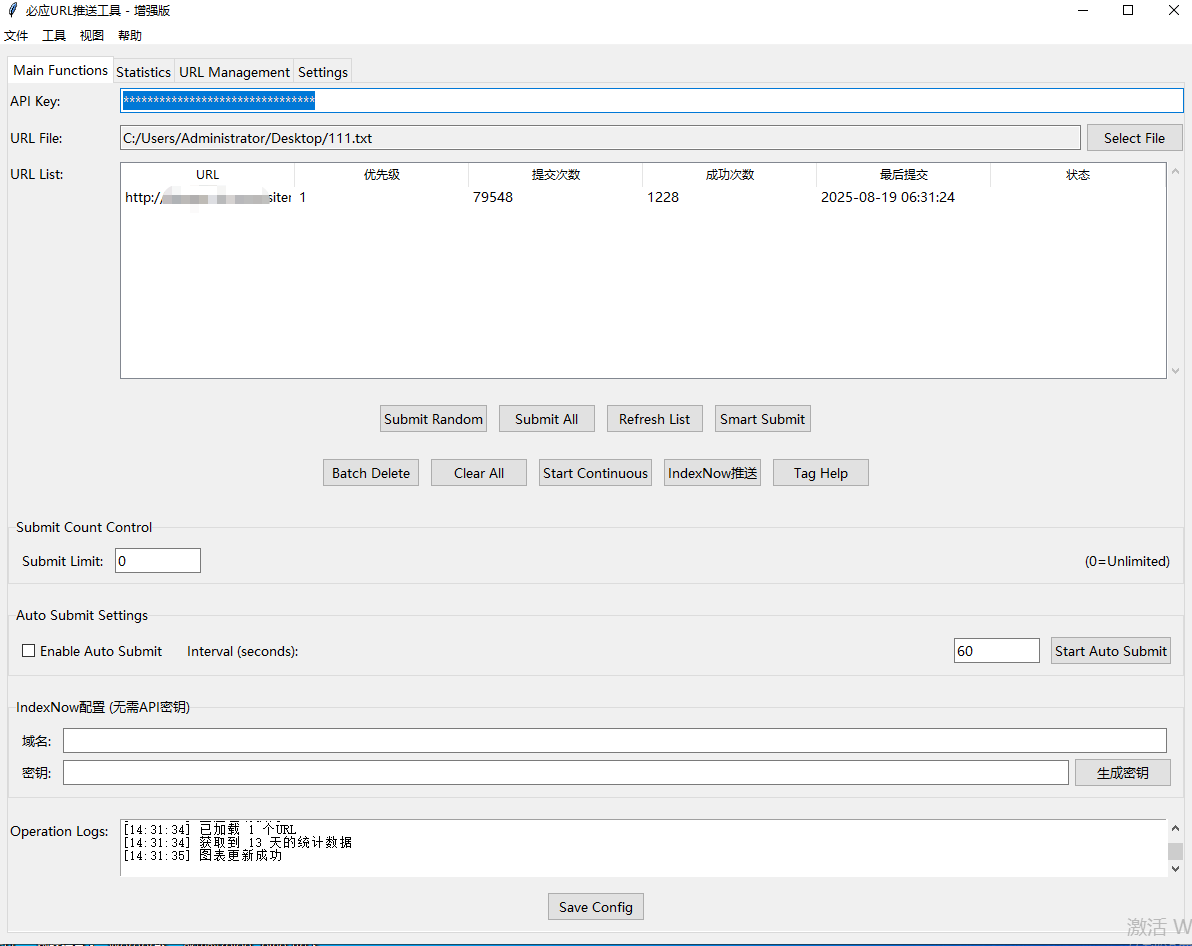Screen dimensions: 1192x946
Task: Click the URL list scrollbar up arrow
Action: (1175, 172)
